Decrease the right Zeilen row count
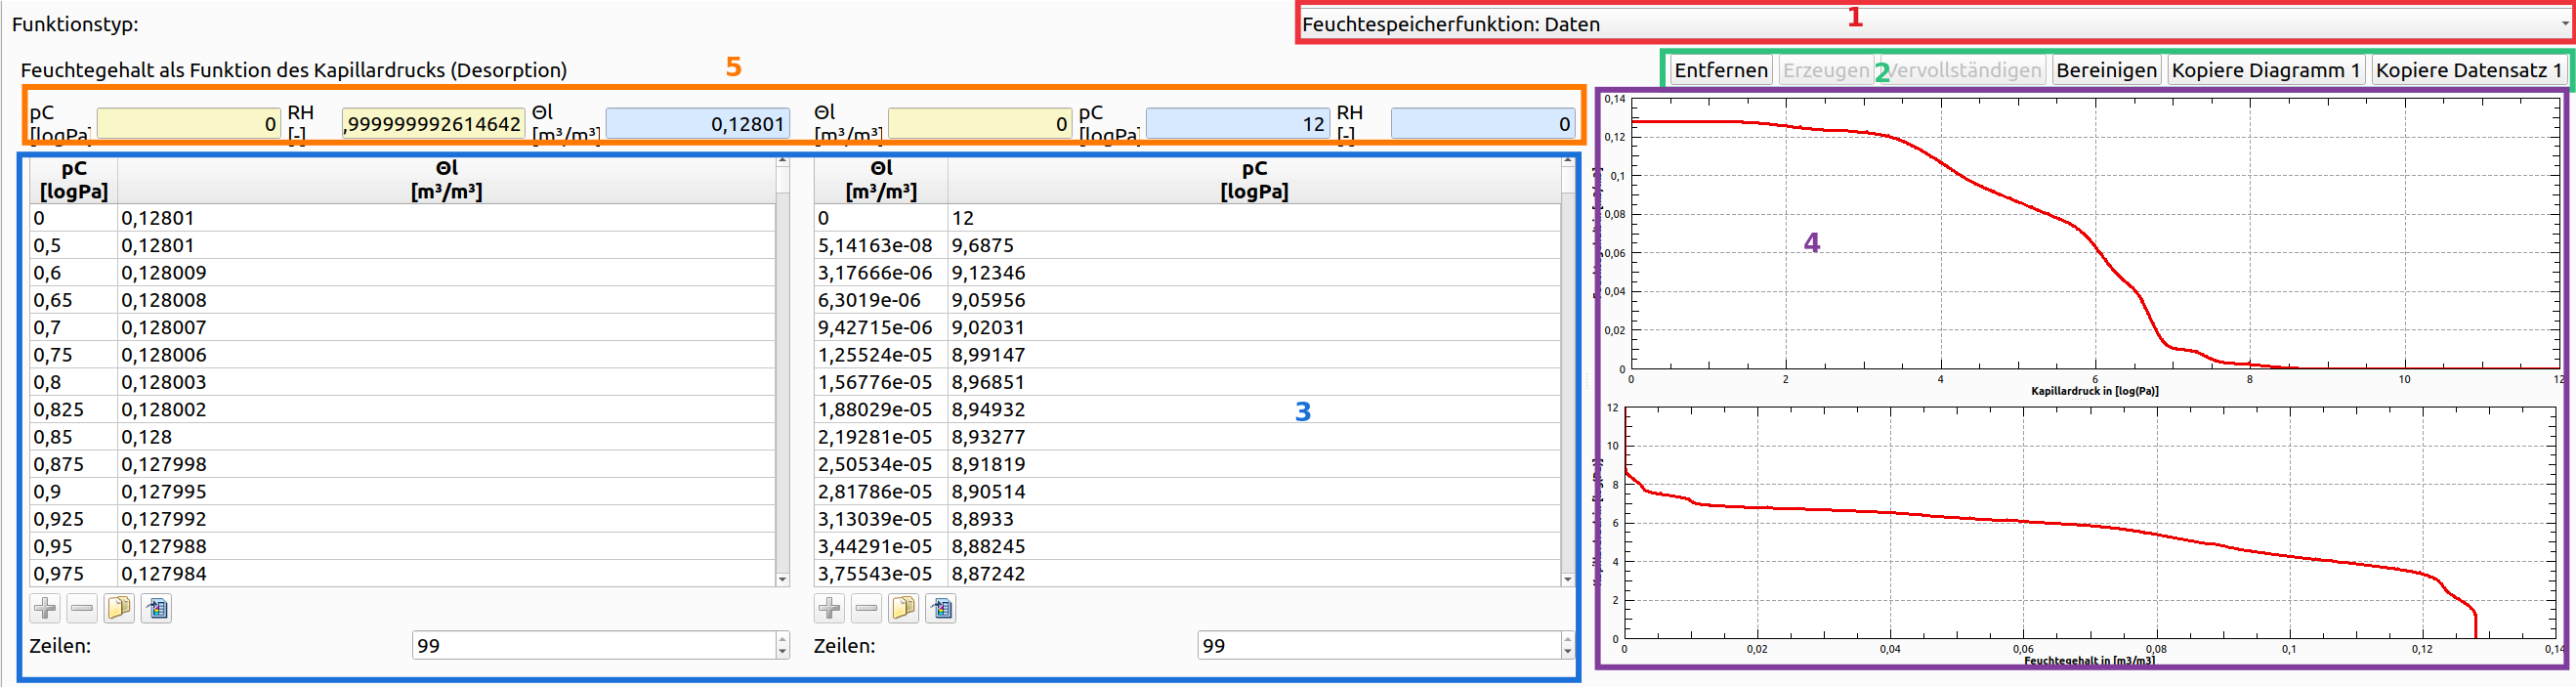The image size is (2576, 687). click(1568, 653)
